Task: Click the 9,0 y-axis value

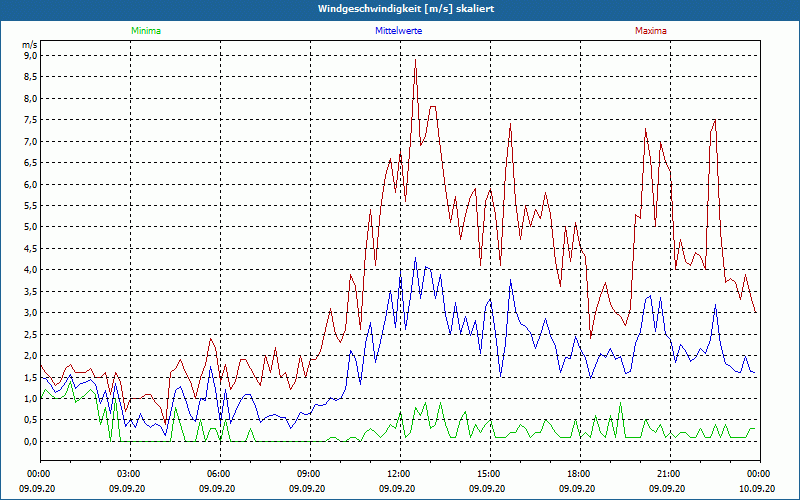Action: (31, 55)
